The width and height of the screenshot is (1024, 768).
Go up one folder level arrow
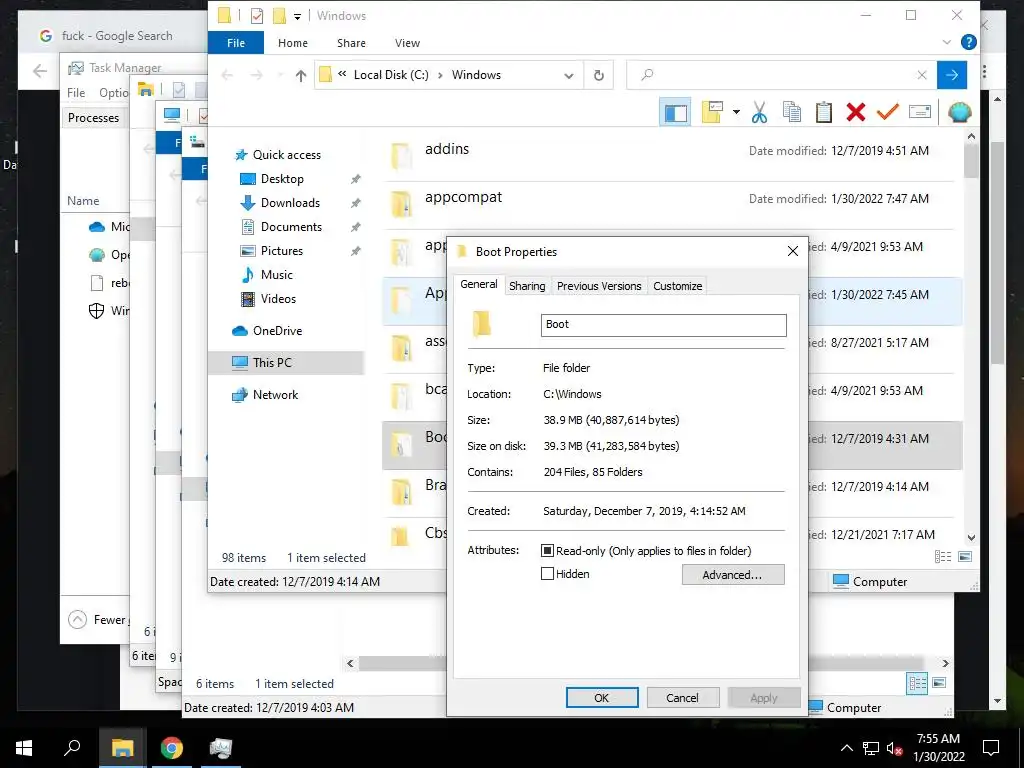(x=300, y=76)
